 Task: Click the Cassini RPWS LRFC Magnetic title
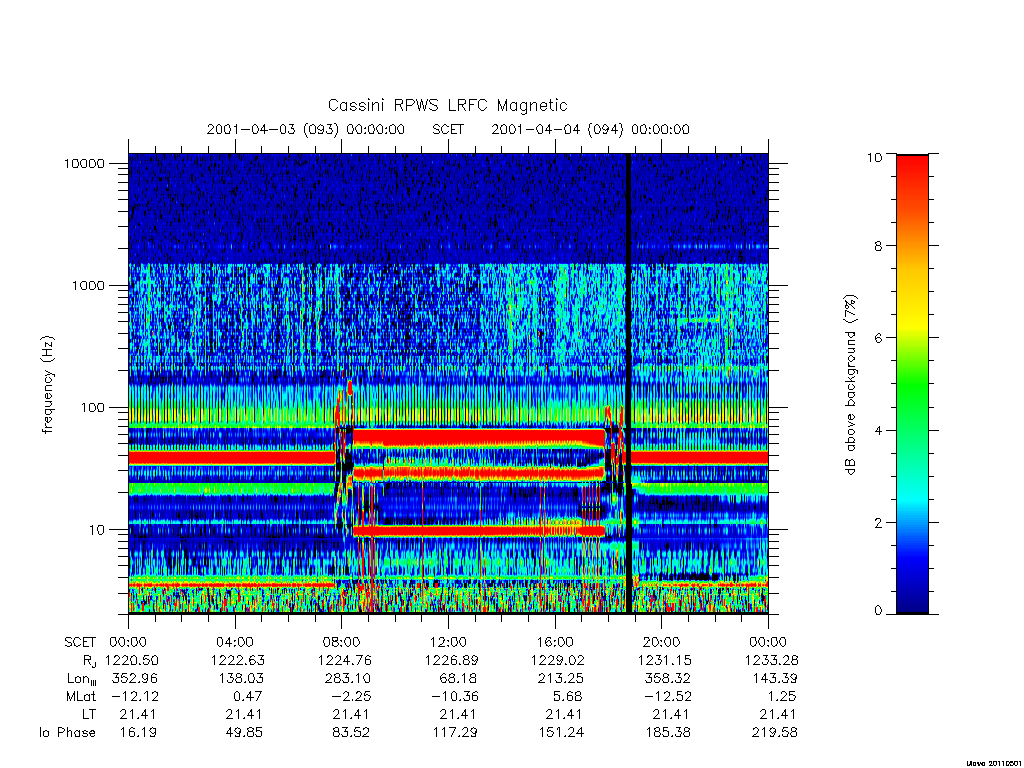click(x=447, y=105)
